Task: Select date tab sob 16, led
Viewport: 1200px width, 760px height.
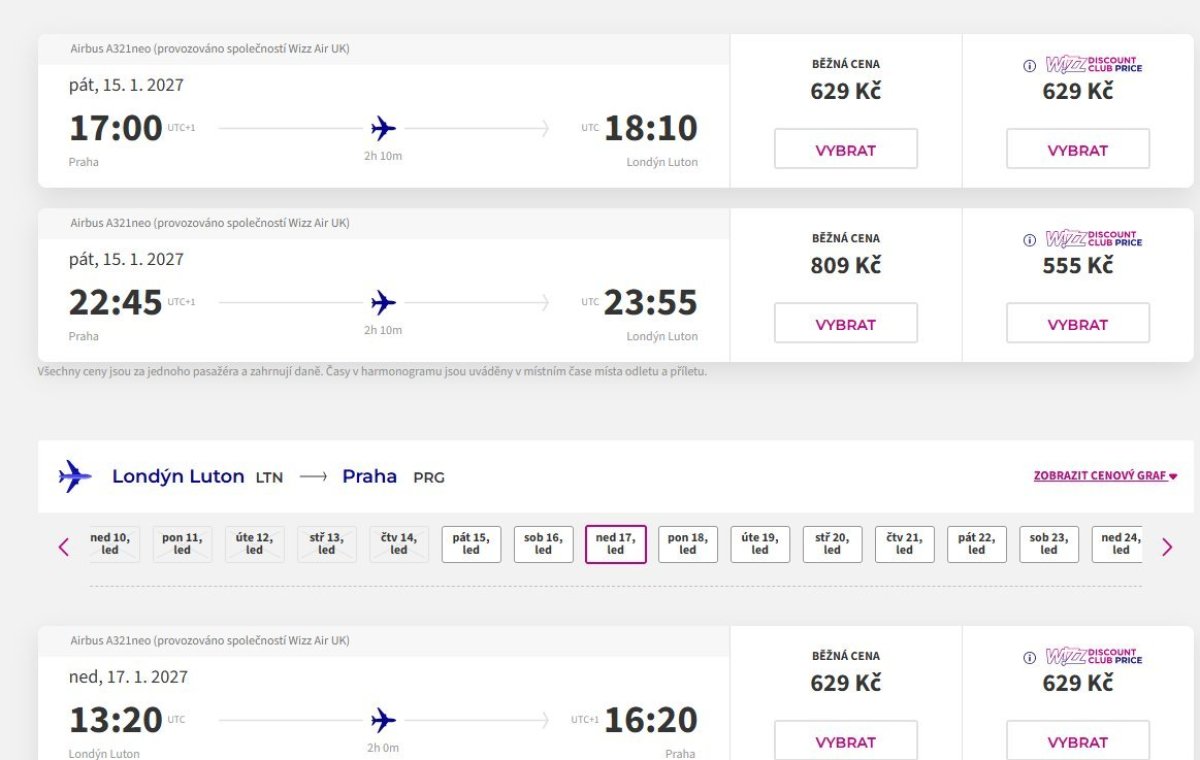Action: (x=543, y=544)
